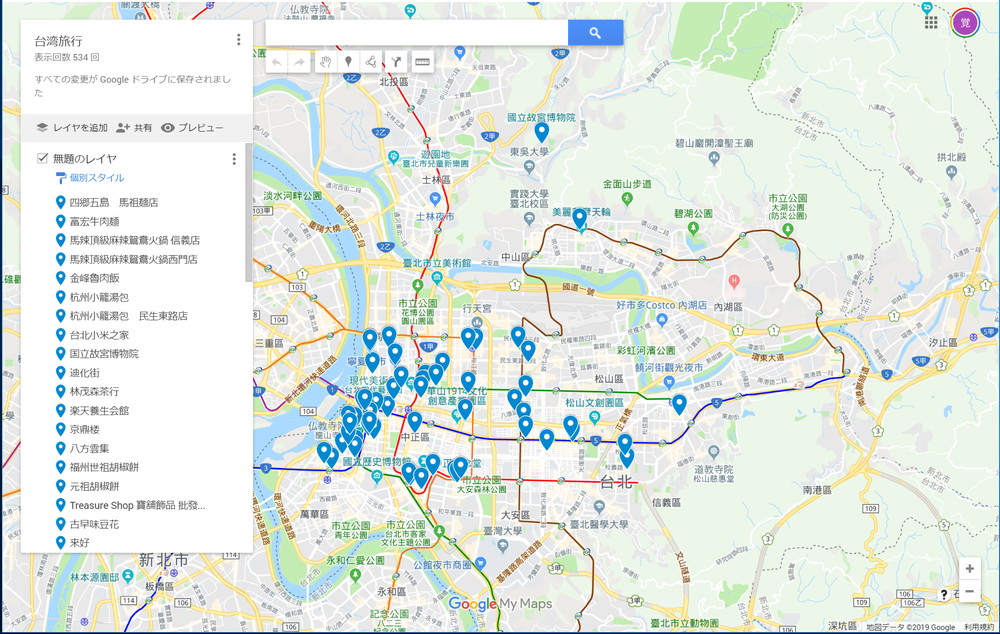Click the 東吳大學 school icon on map
Screen dimensions: 1000x634
point(529,167)
